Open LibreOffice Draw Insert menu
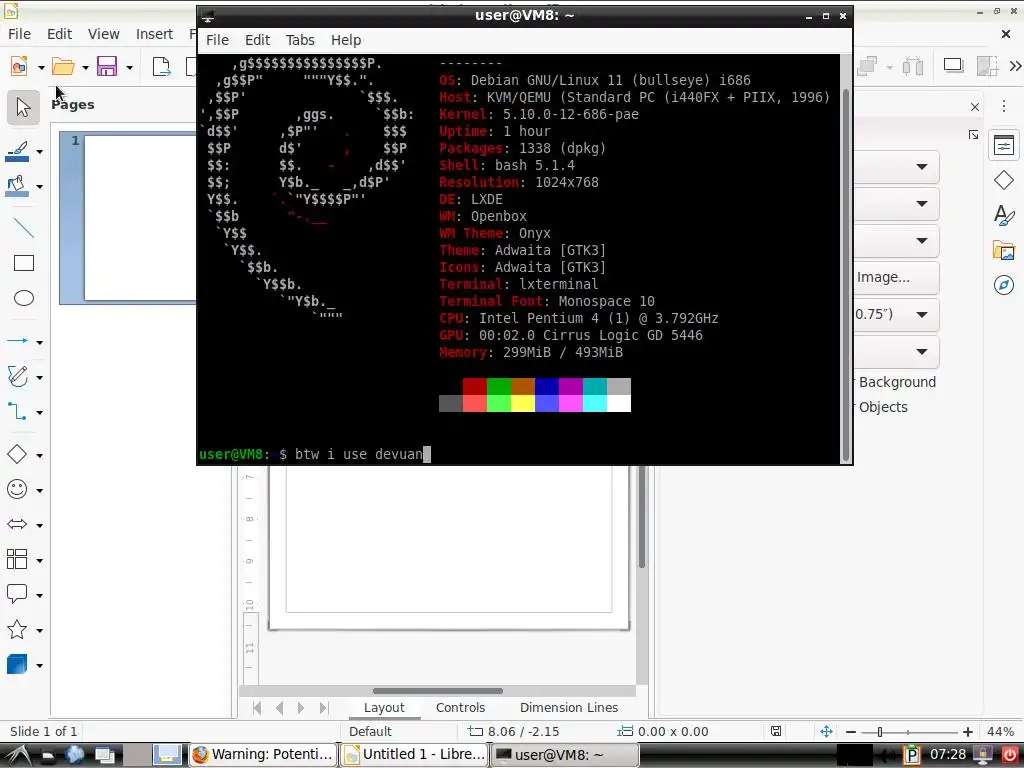Image resolution: width=1024 pixels, height=768 pixels. coord(154,34)
